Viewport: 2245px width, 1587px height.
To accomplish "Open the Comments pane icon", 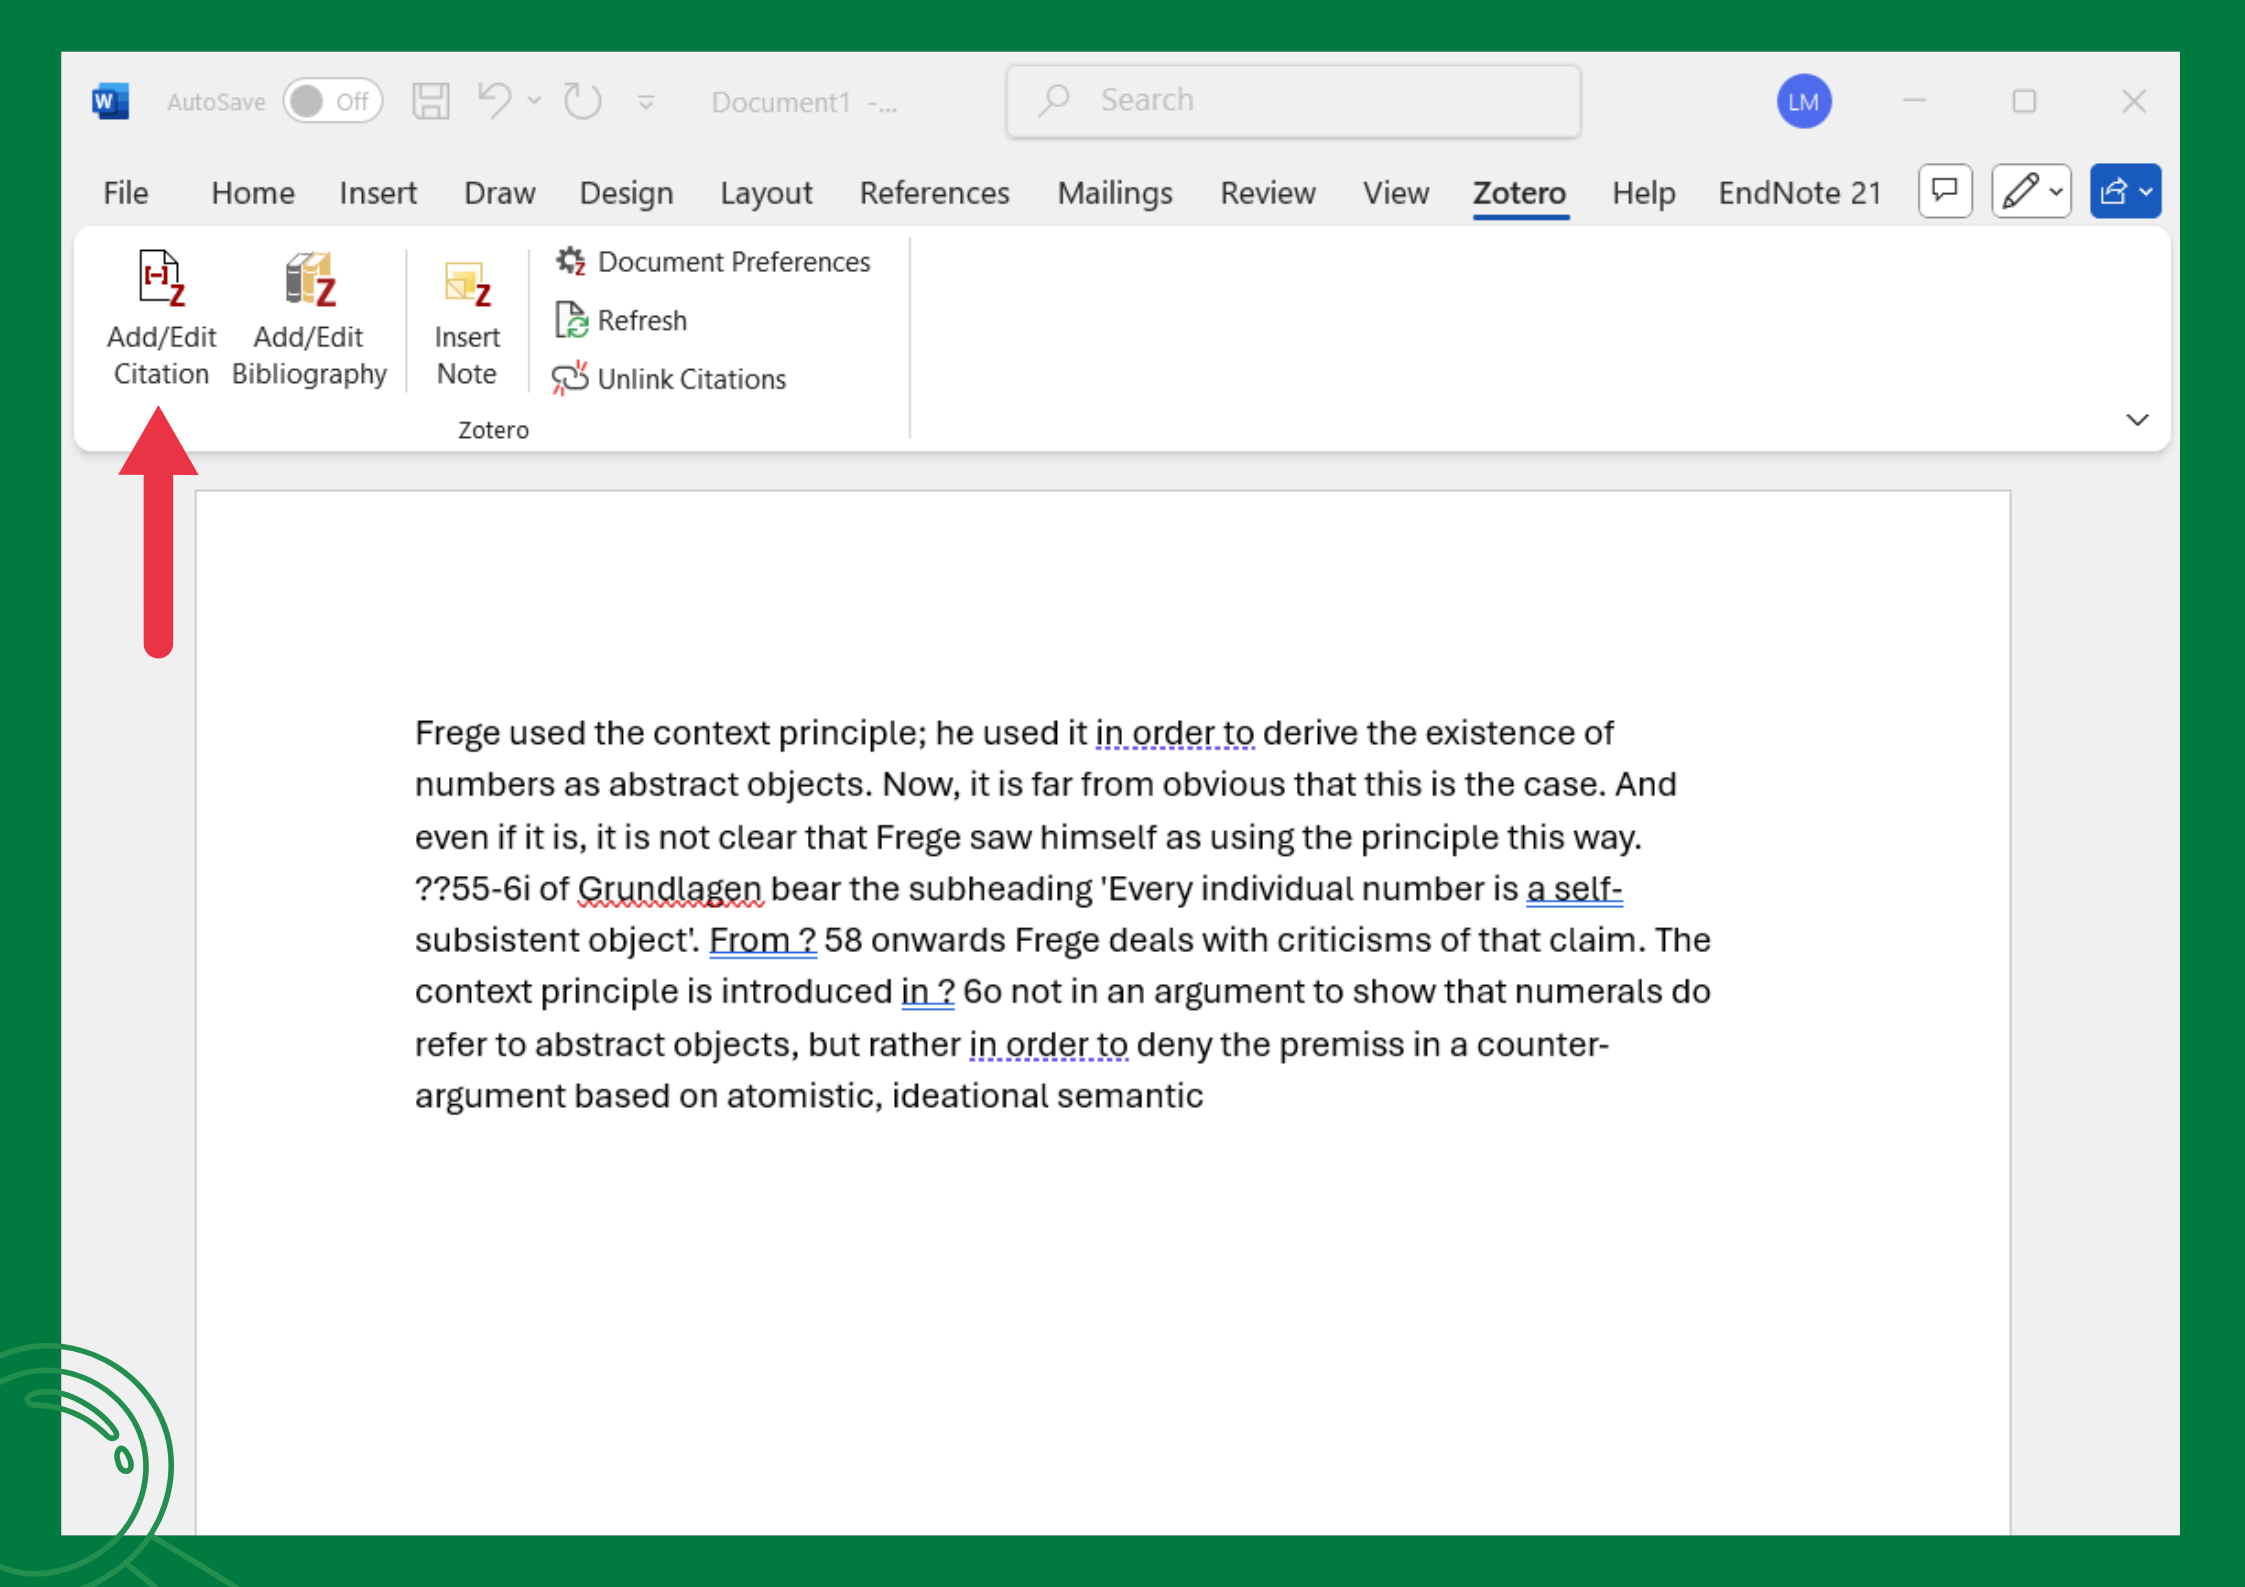I will 1945,190.
